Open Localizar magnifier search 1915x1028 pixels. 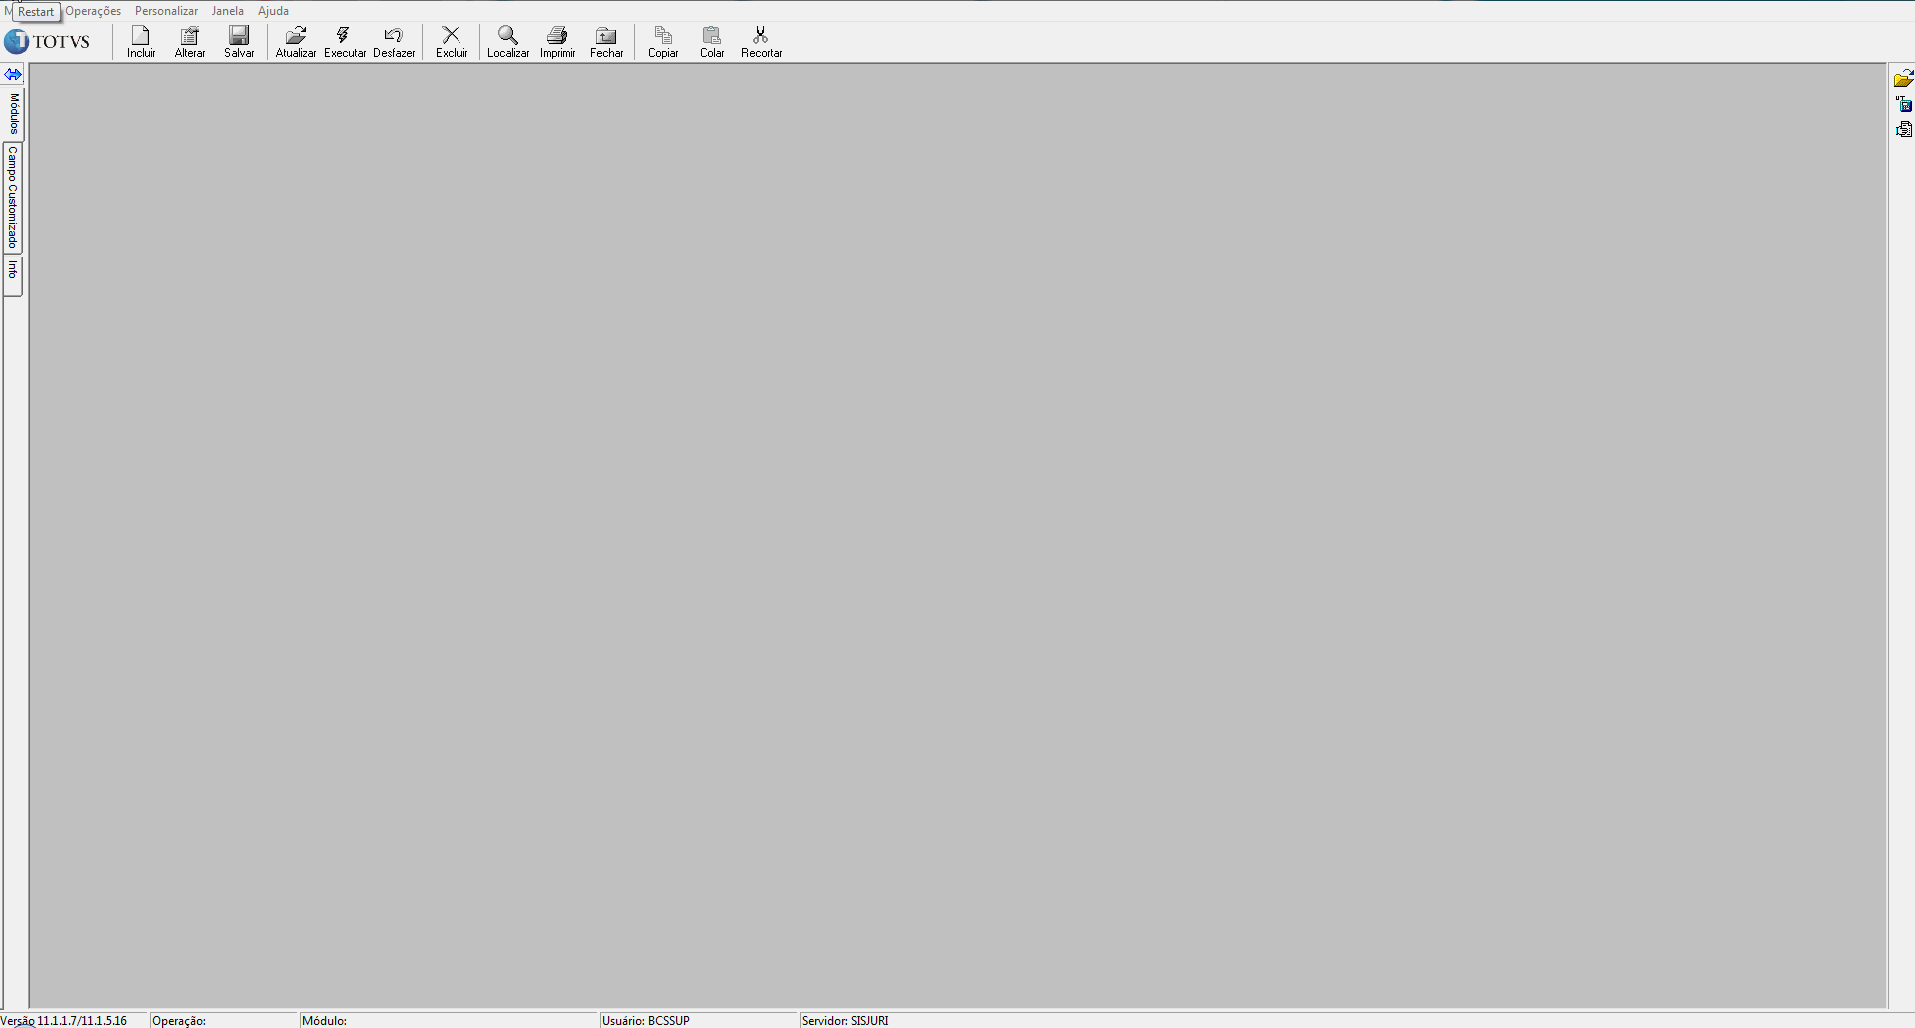[508, 42]
